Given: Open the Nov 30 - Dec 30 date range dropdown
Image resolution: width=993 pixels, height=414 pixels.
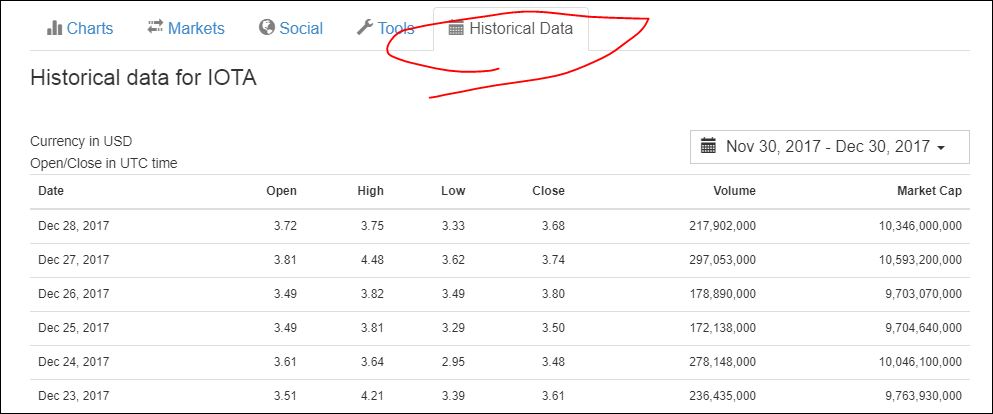Looking at the screenshot, I should coord(830,147).
